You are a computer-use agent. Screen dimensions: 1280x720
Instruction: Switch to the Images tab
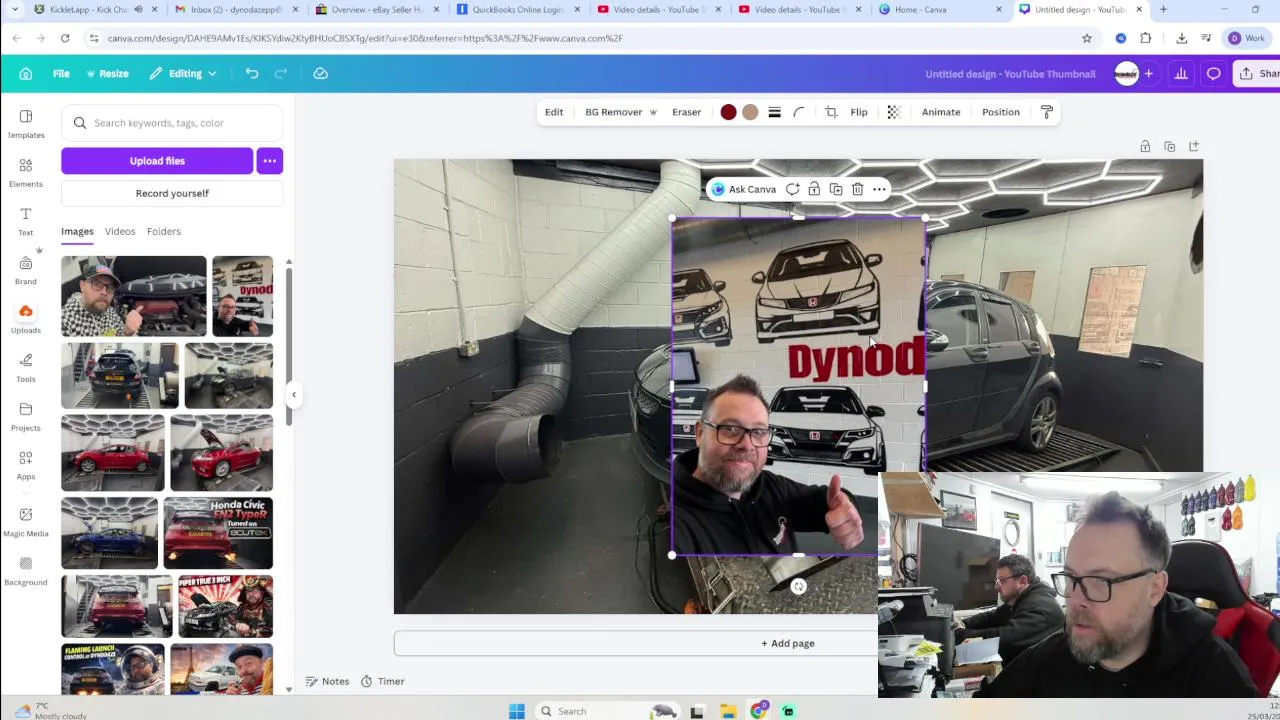tap(77, 231)
